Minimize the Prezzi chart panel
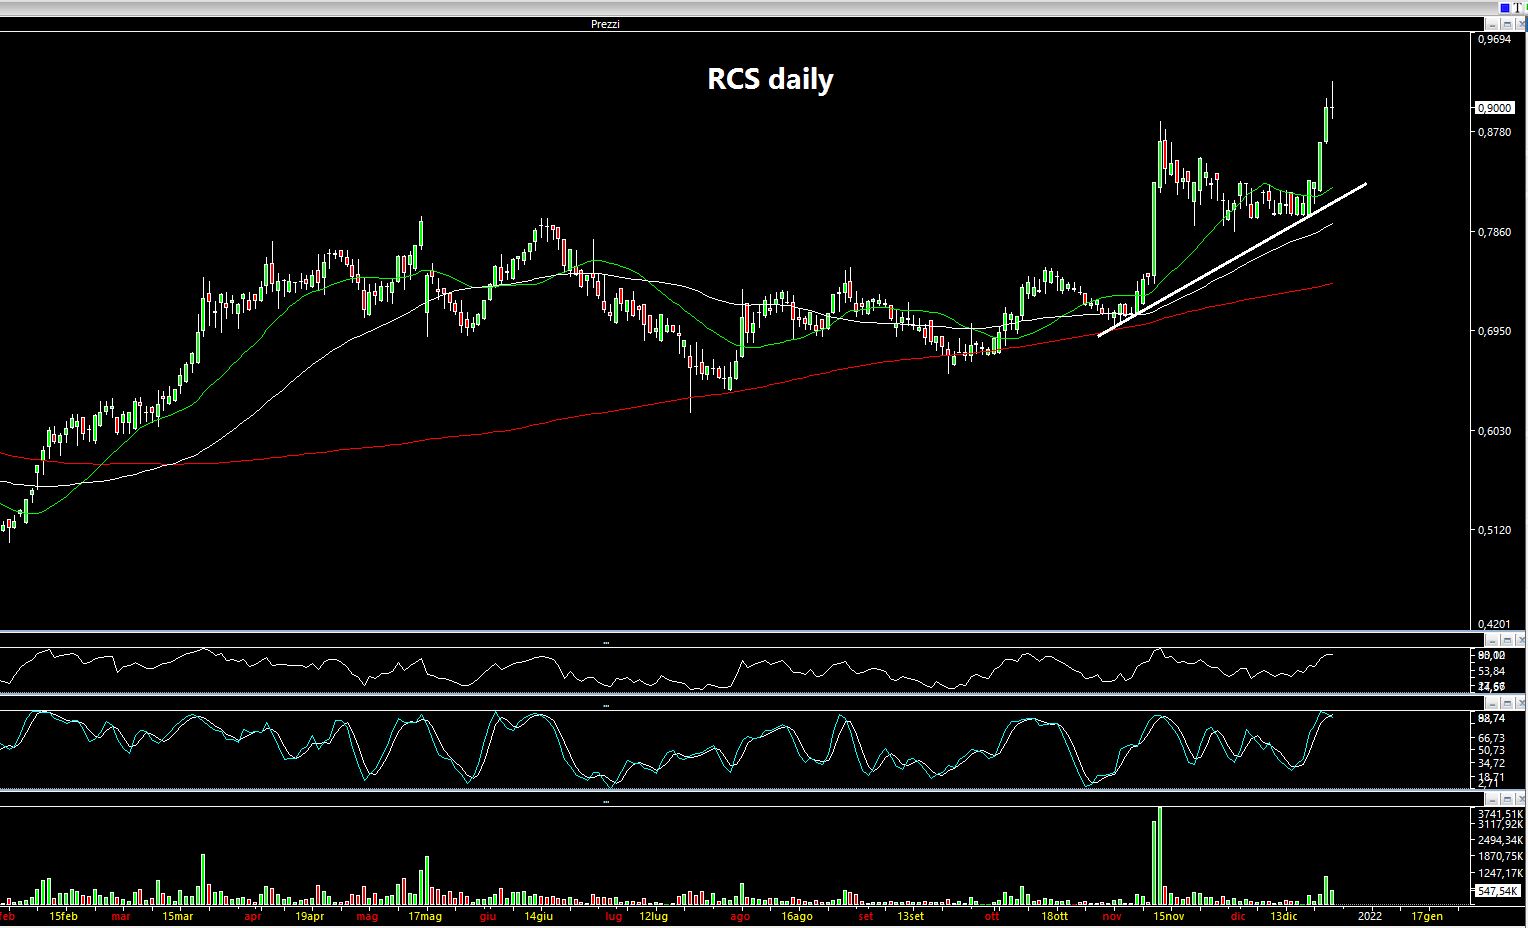 tap(1491, 23)
